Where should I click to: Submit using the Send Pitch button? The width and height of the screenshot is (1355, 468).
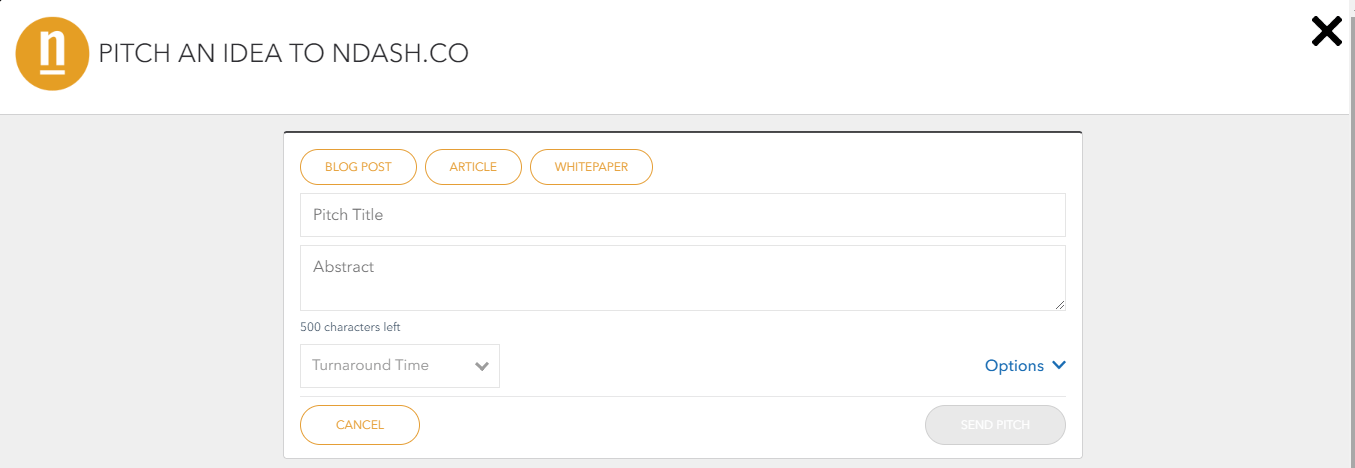click(x=995, y=425)
